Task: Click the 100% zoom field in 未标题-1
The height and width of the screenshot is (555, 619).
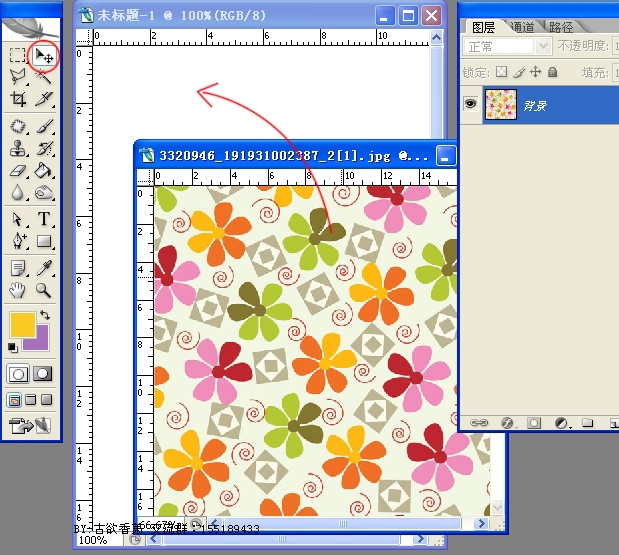Action: coord(99,540)
